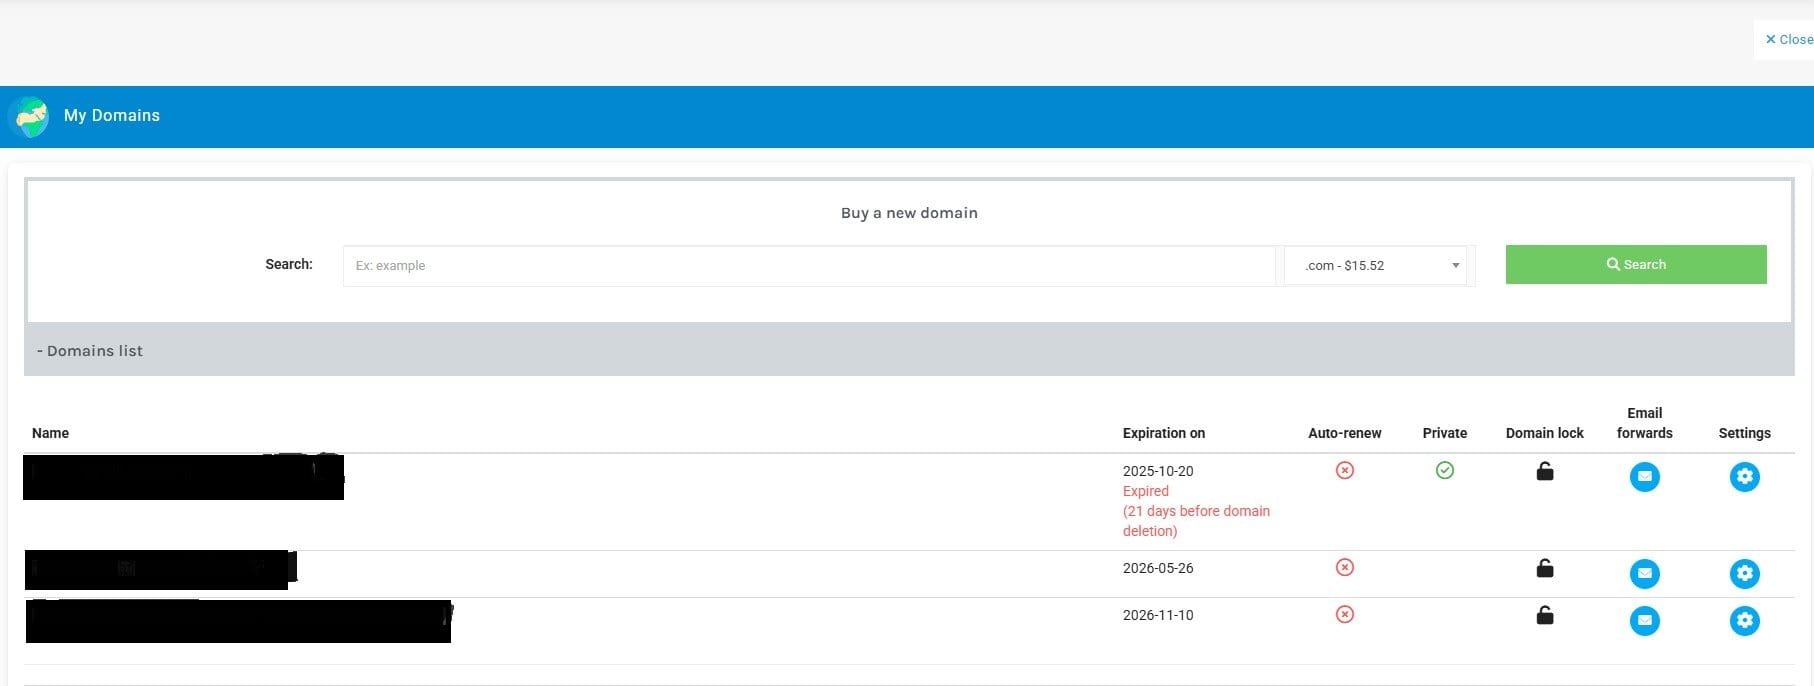This screenshot has height=686, width=1814.
Task: Click the Expiration on column header
Action: [x=1163, y=433]
